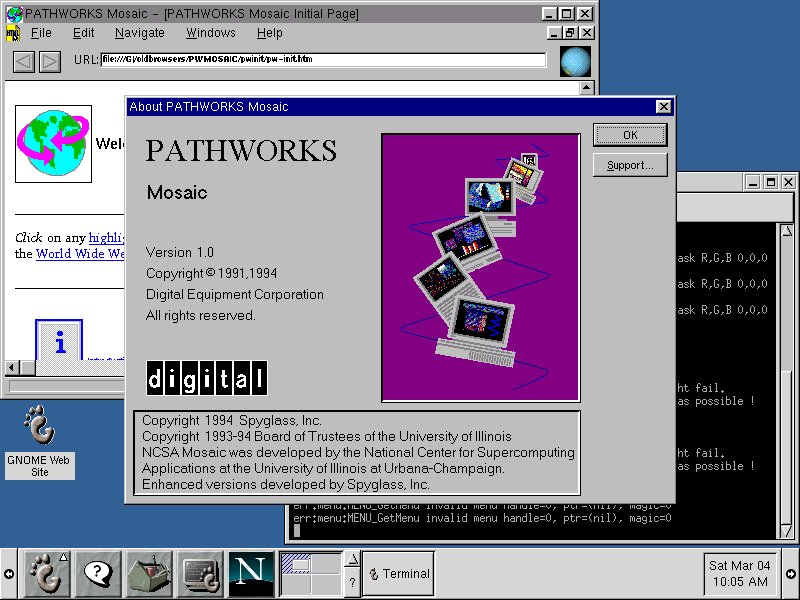This screenshot has height=600, width=800.
Task: Close the About PATHWORKS Mosaic dialog
Action: click(663, 107)
